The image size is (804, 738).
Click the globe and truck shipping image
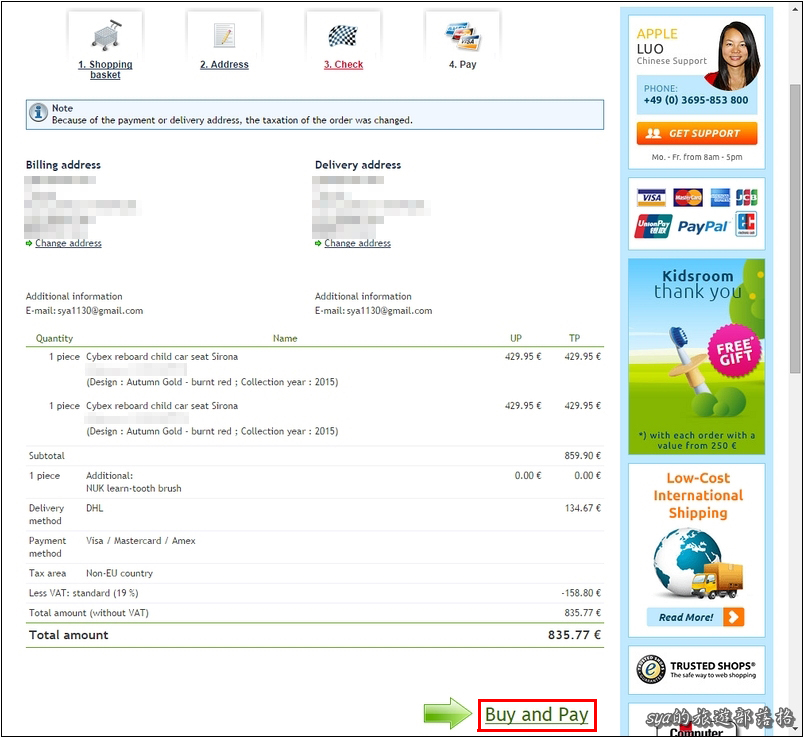(x=697, y=564)
